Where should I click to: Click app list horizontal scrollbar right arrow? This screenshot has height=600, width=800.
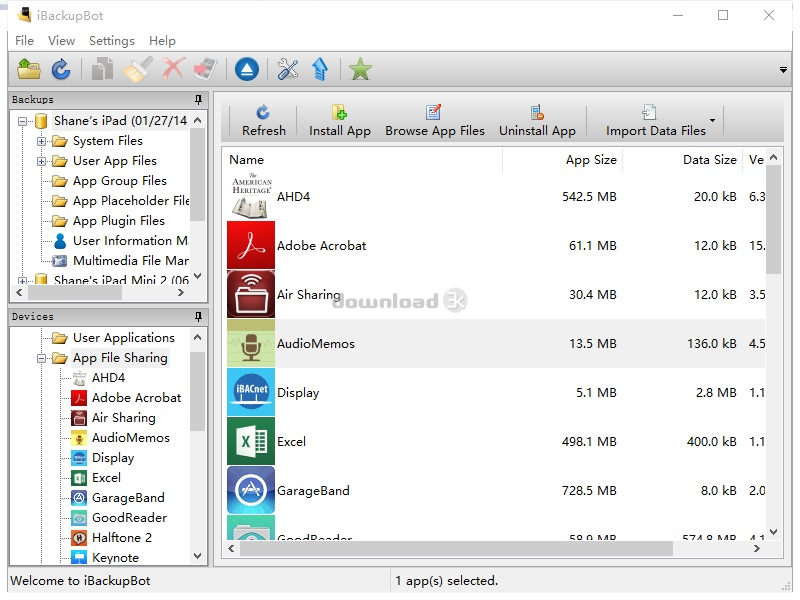(757, 548)
